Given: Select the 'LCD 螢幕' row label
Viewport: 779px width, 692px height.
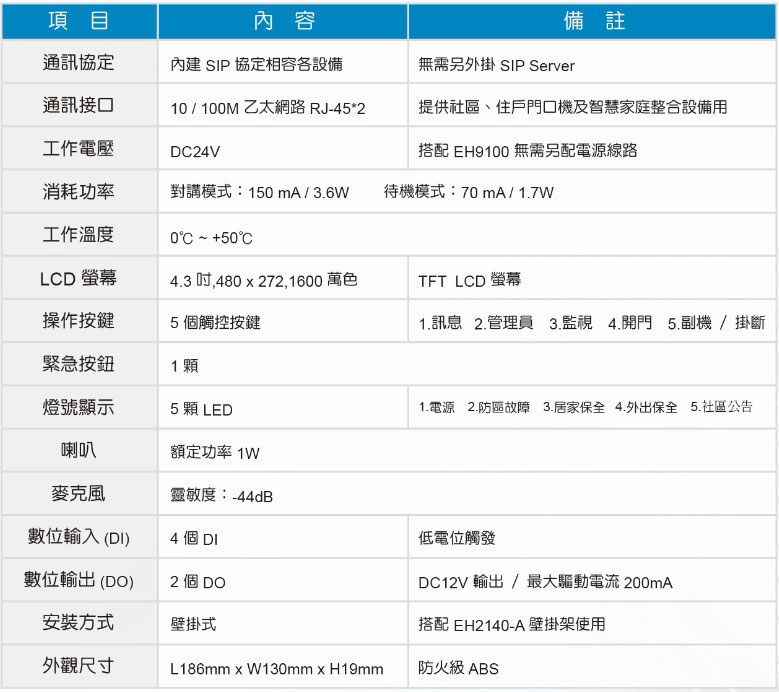Looking at the screenshot, I should (78, 278).
